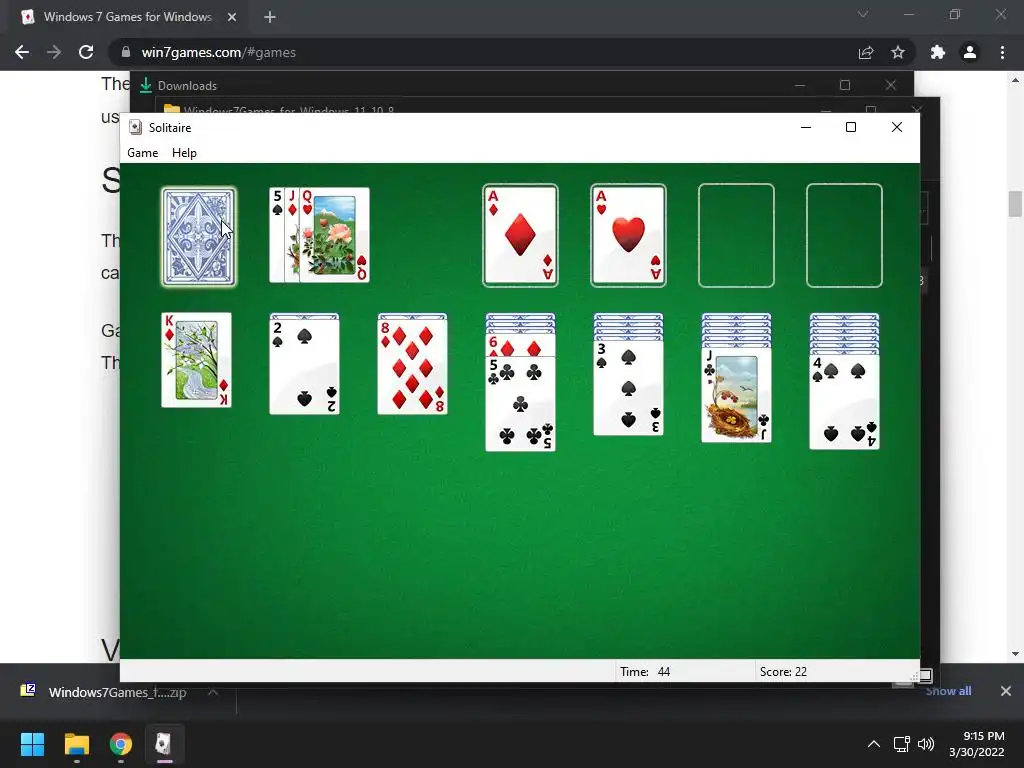Click the Score: 22 status text
Screen dimensions: 1024x768
pyautogui.click(x=783, y=671)
